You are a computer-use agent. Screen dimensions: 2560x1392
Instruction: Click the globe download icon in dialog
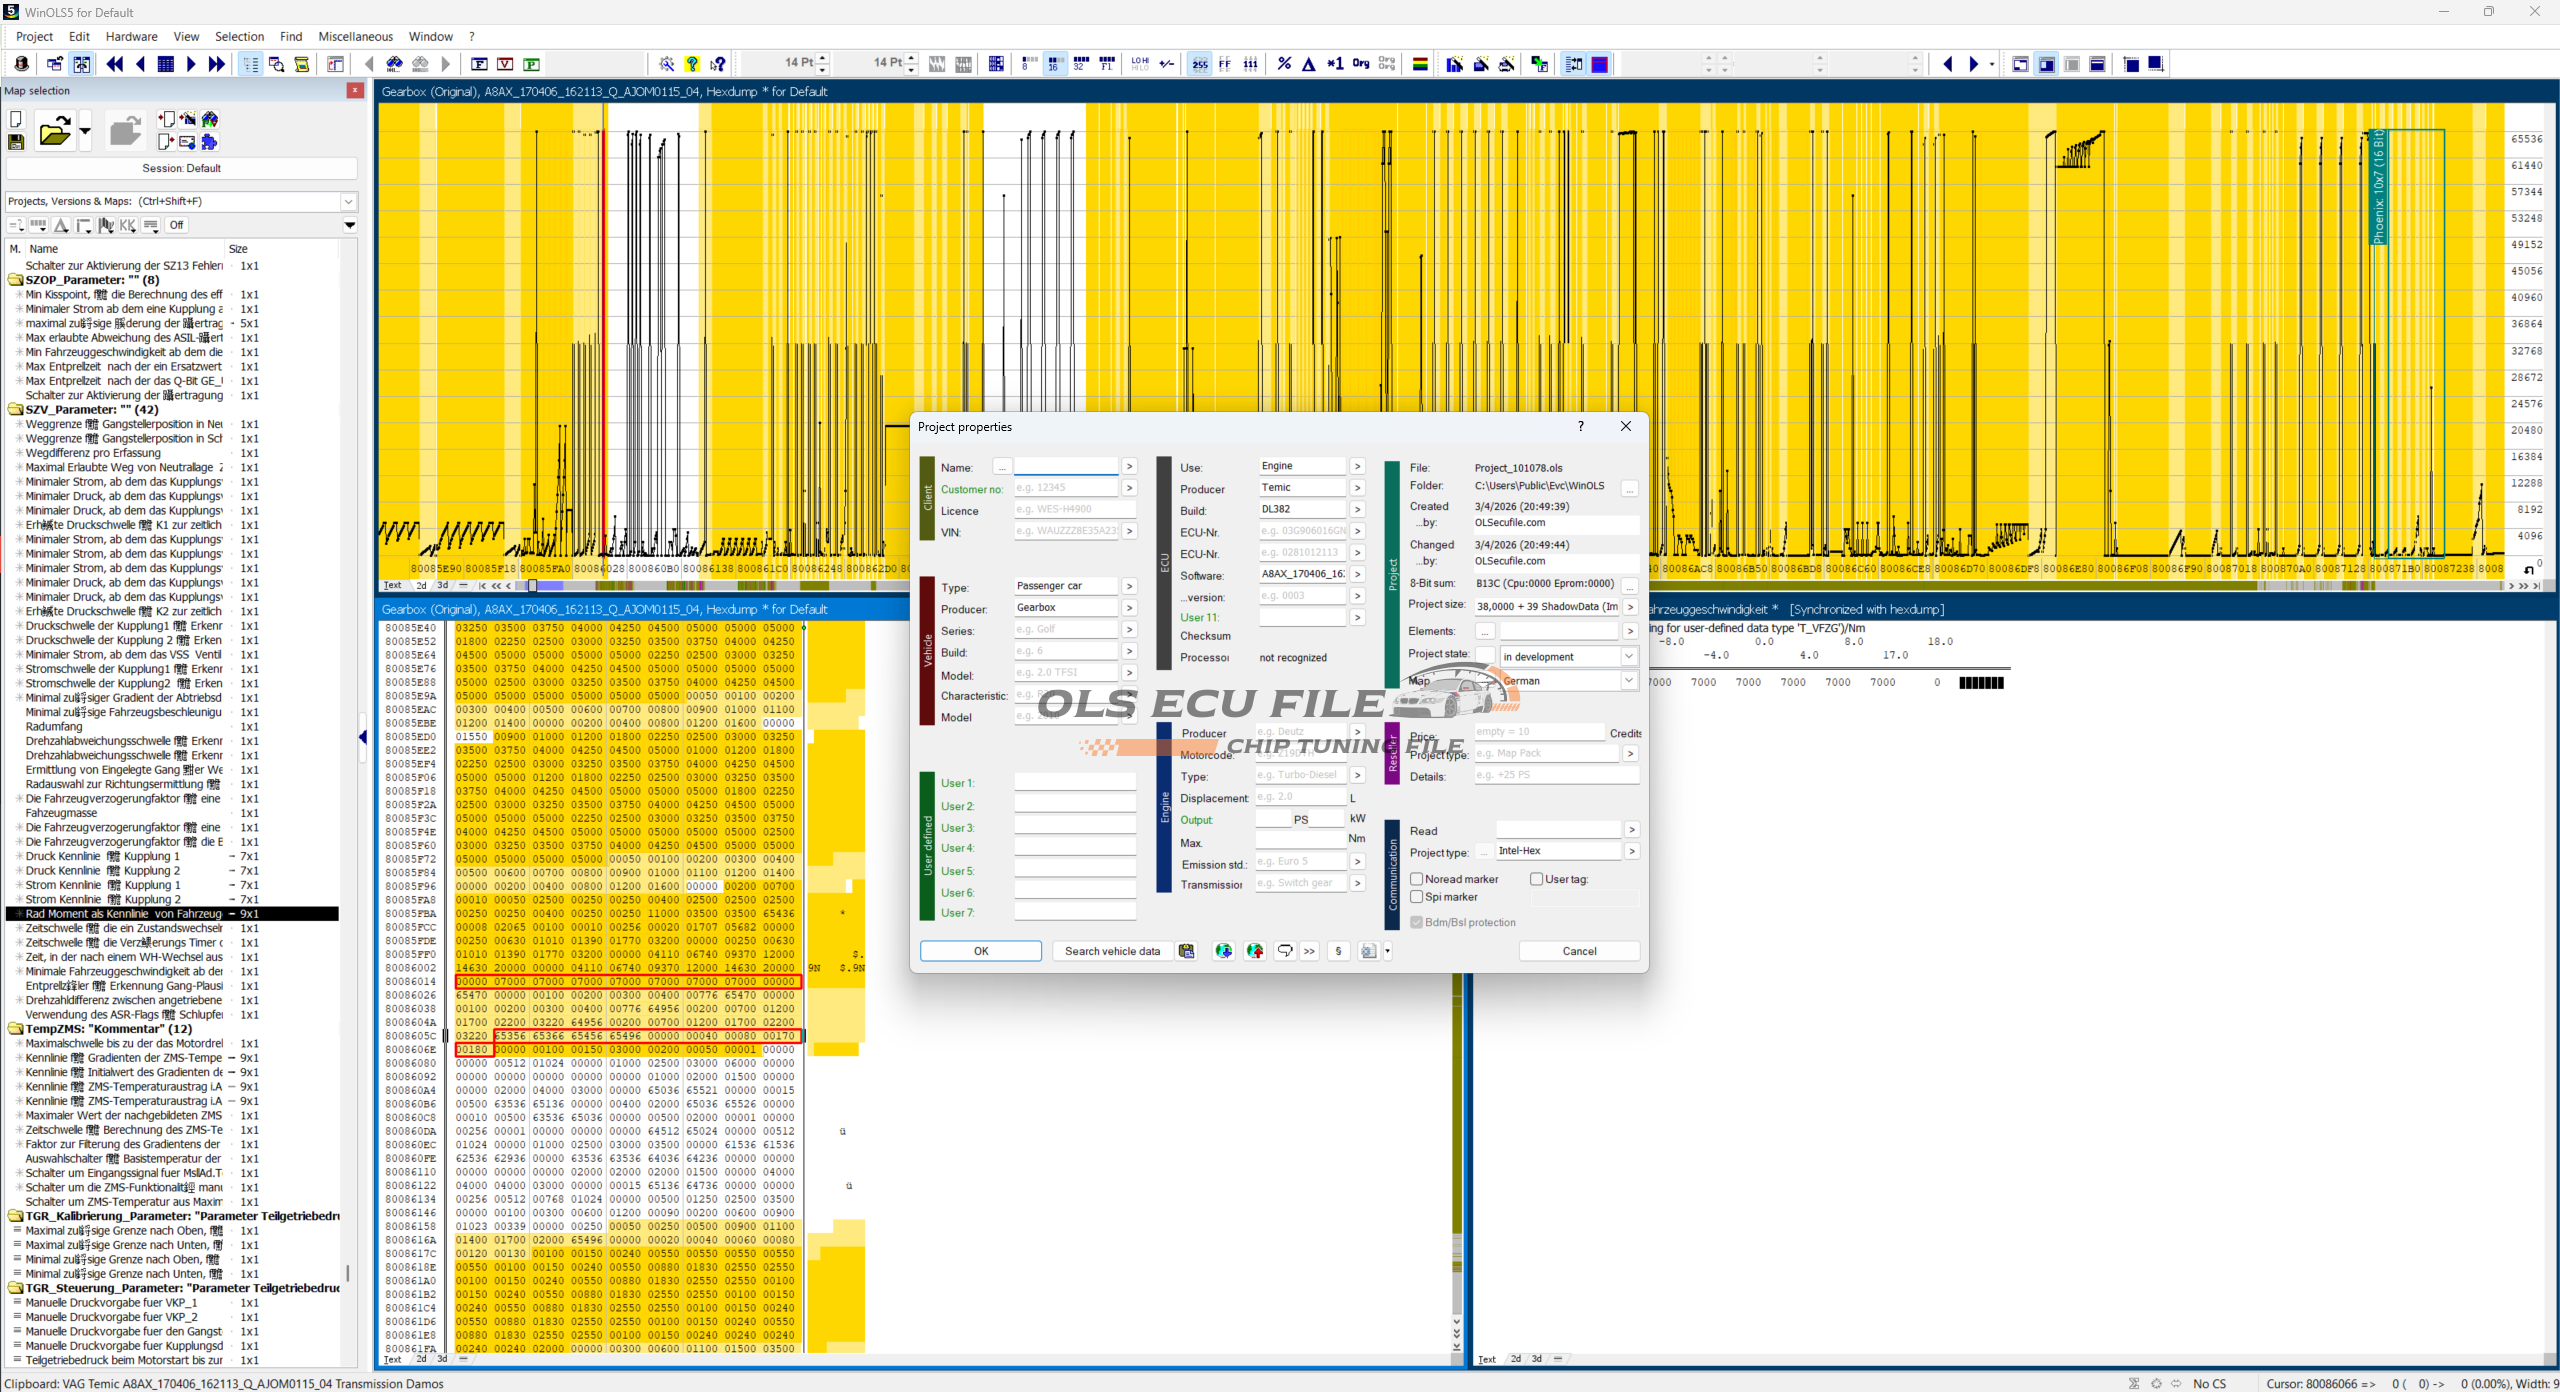(x=1223, y=951)
